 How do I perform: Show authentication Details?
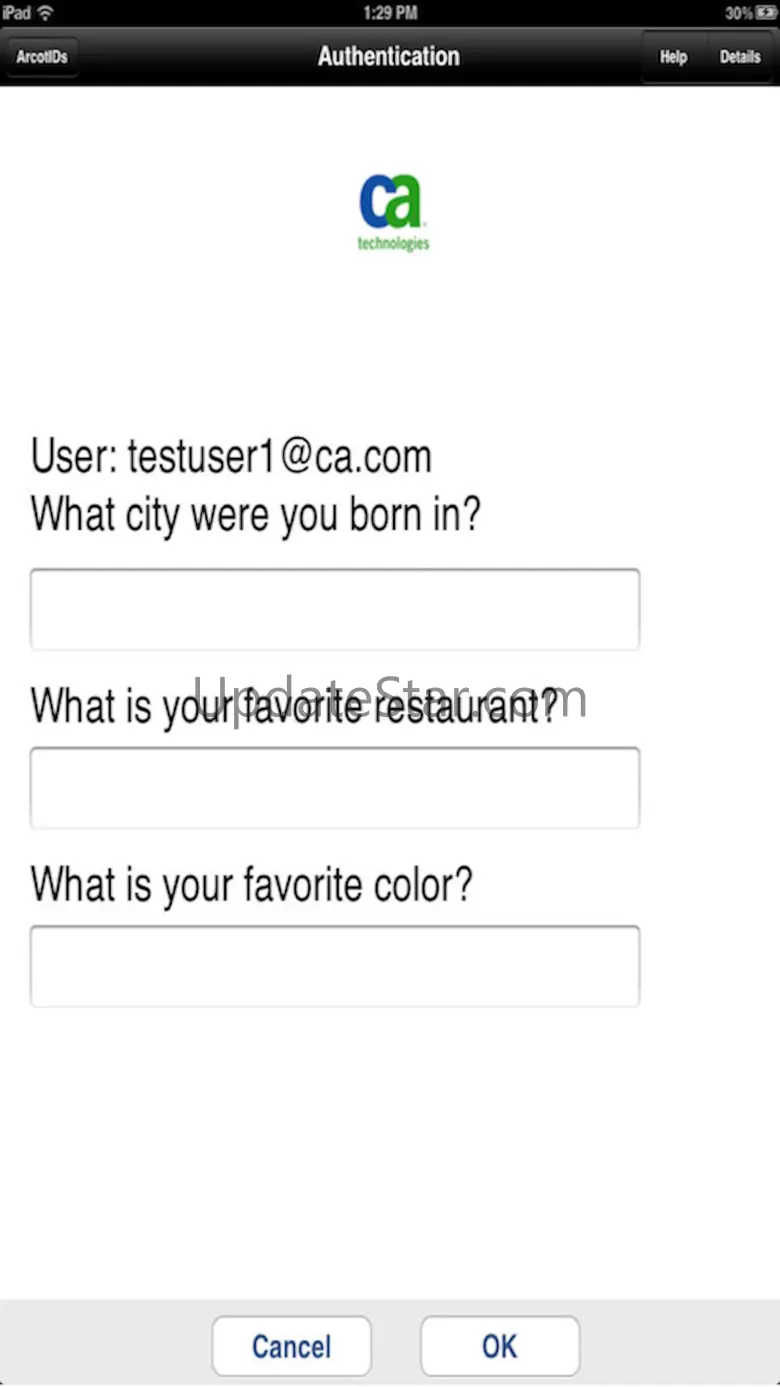point(740,57)
